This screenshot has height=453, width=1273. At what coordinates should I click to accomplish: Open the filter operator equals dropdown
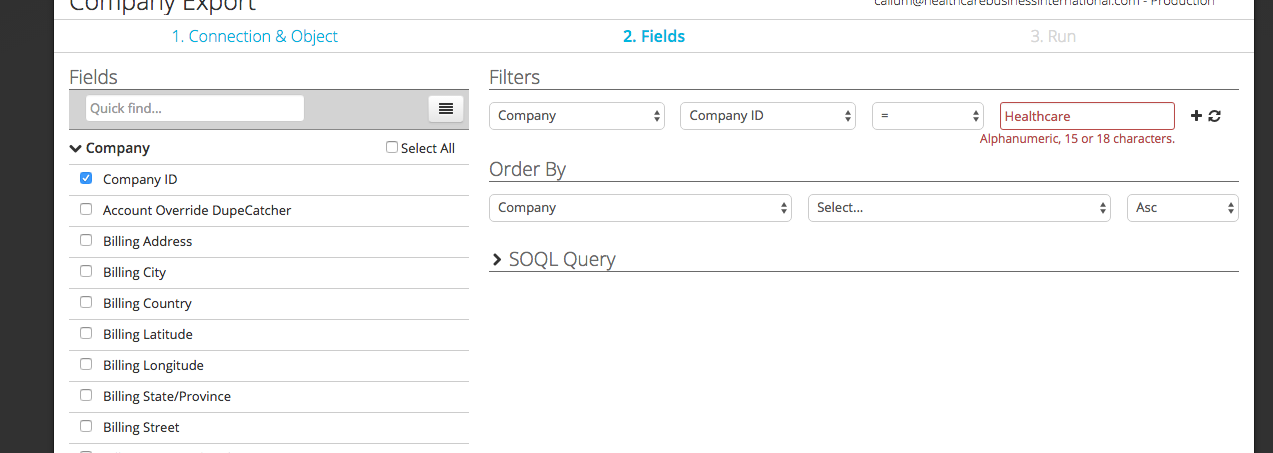[928, 116]
